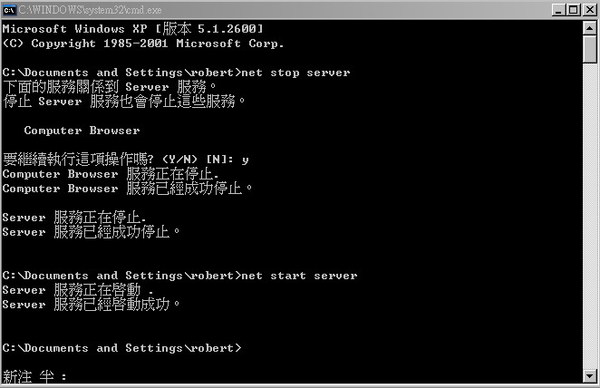Click the 'Microsoft Windows XP' version line

click(x=133, y=29)
